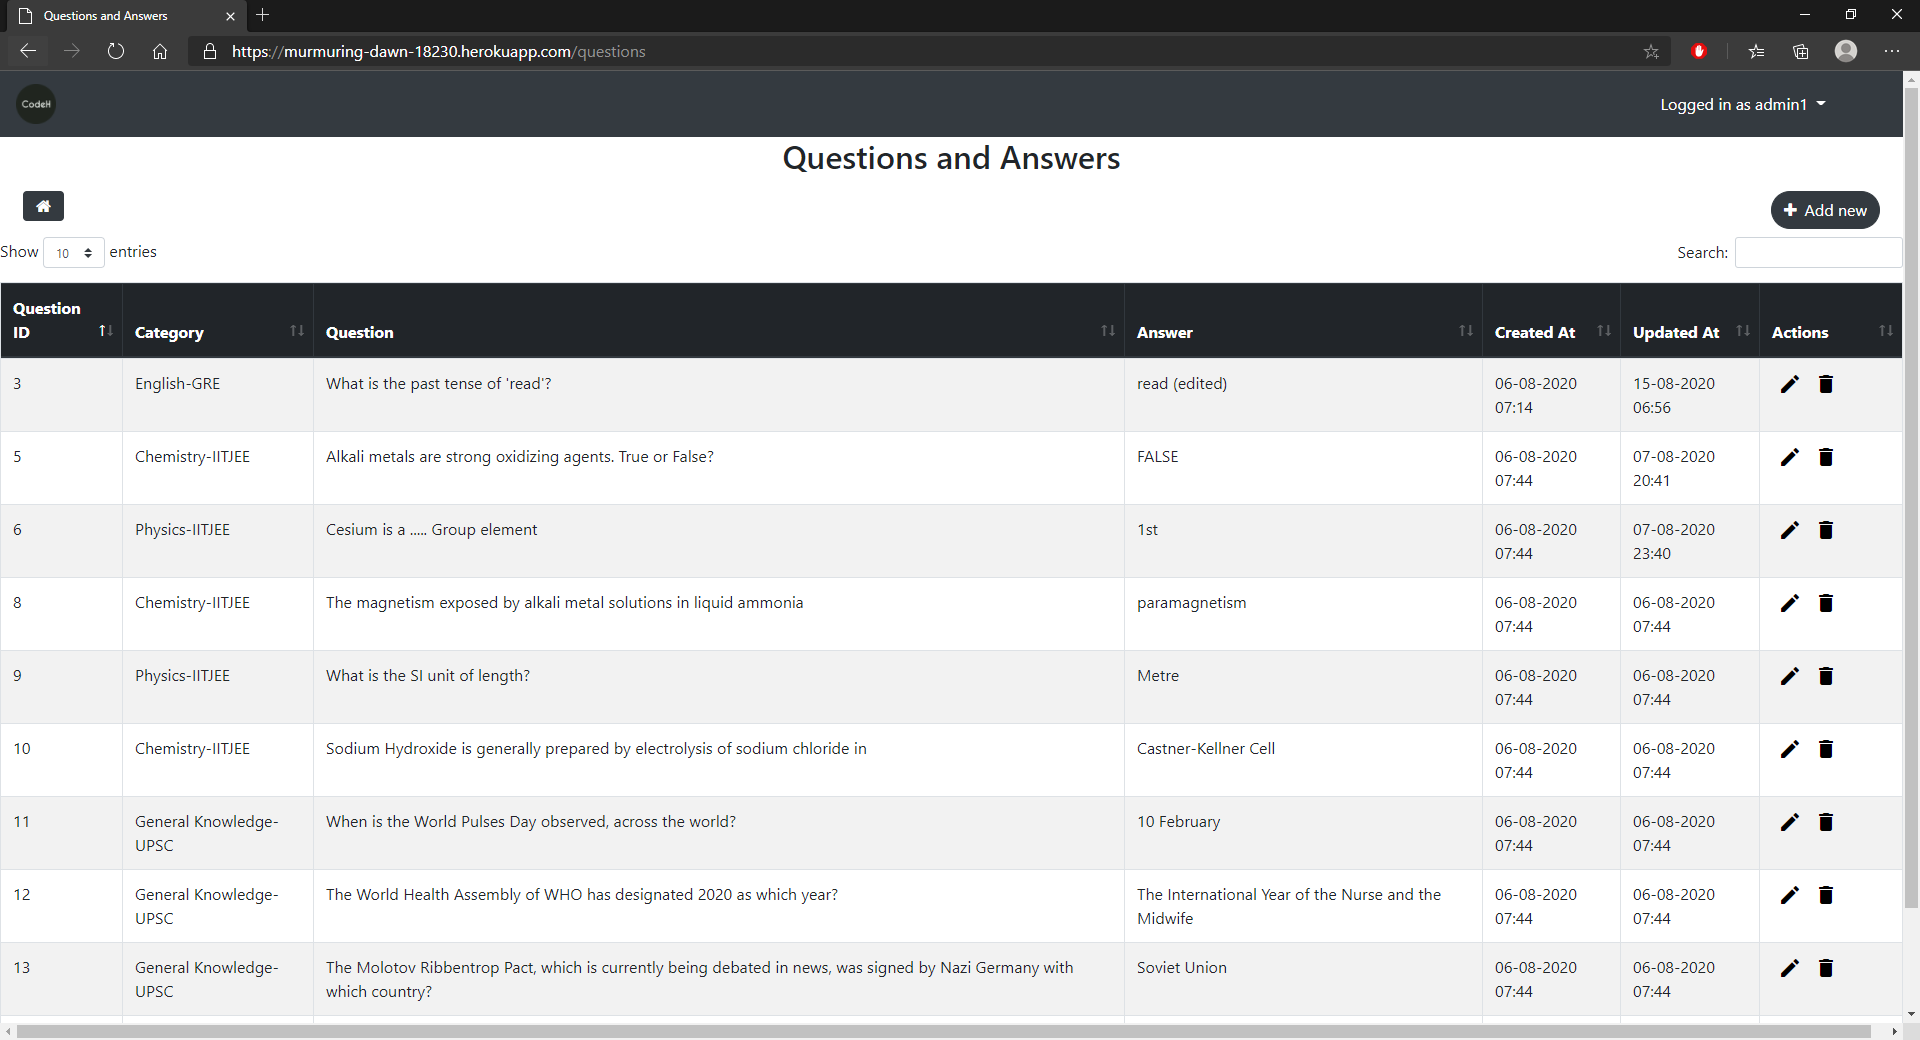Edit the World Health Assembly question
The image size is (1920, 1040).
pos(1789,895)
